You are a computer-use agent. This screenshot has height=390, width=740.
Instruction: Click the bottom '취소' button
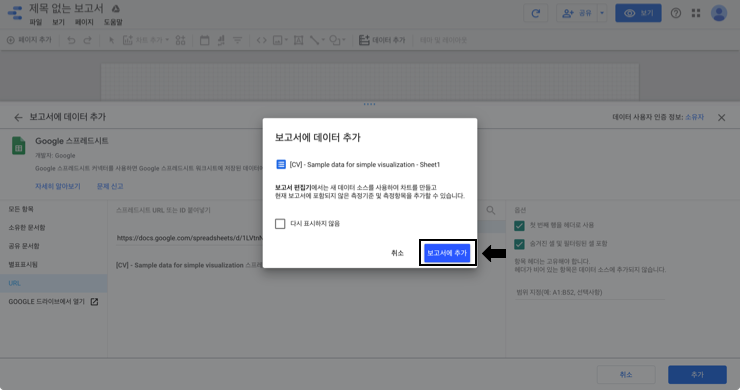[x=626, y=374]
